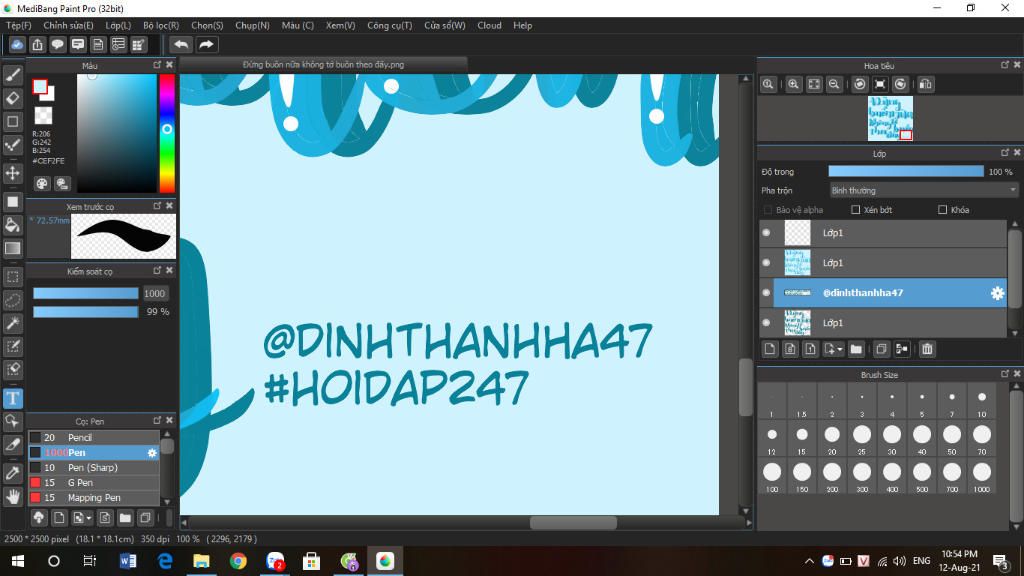Expand the add brush dropdown arrow
Viewport: 1024px width, 576px height.
click(89, 519)
